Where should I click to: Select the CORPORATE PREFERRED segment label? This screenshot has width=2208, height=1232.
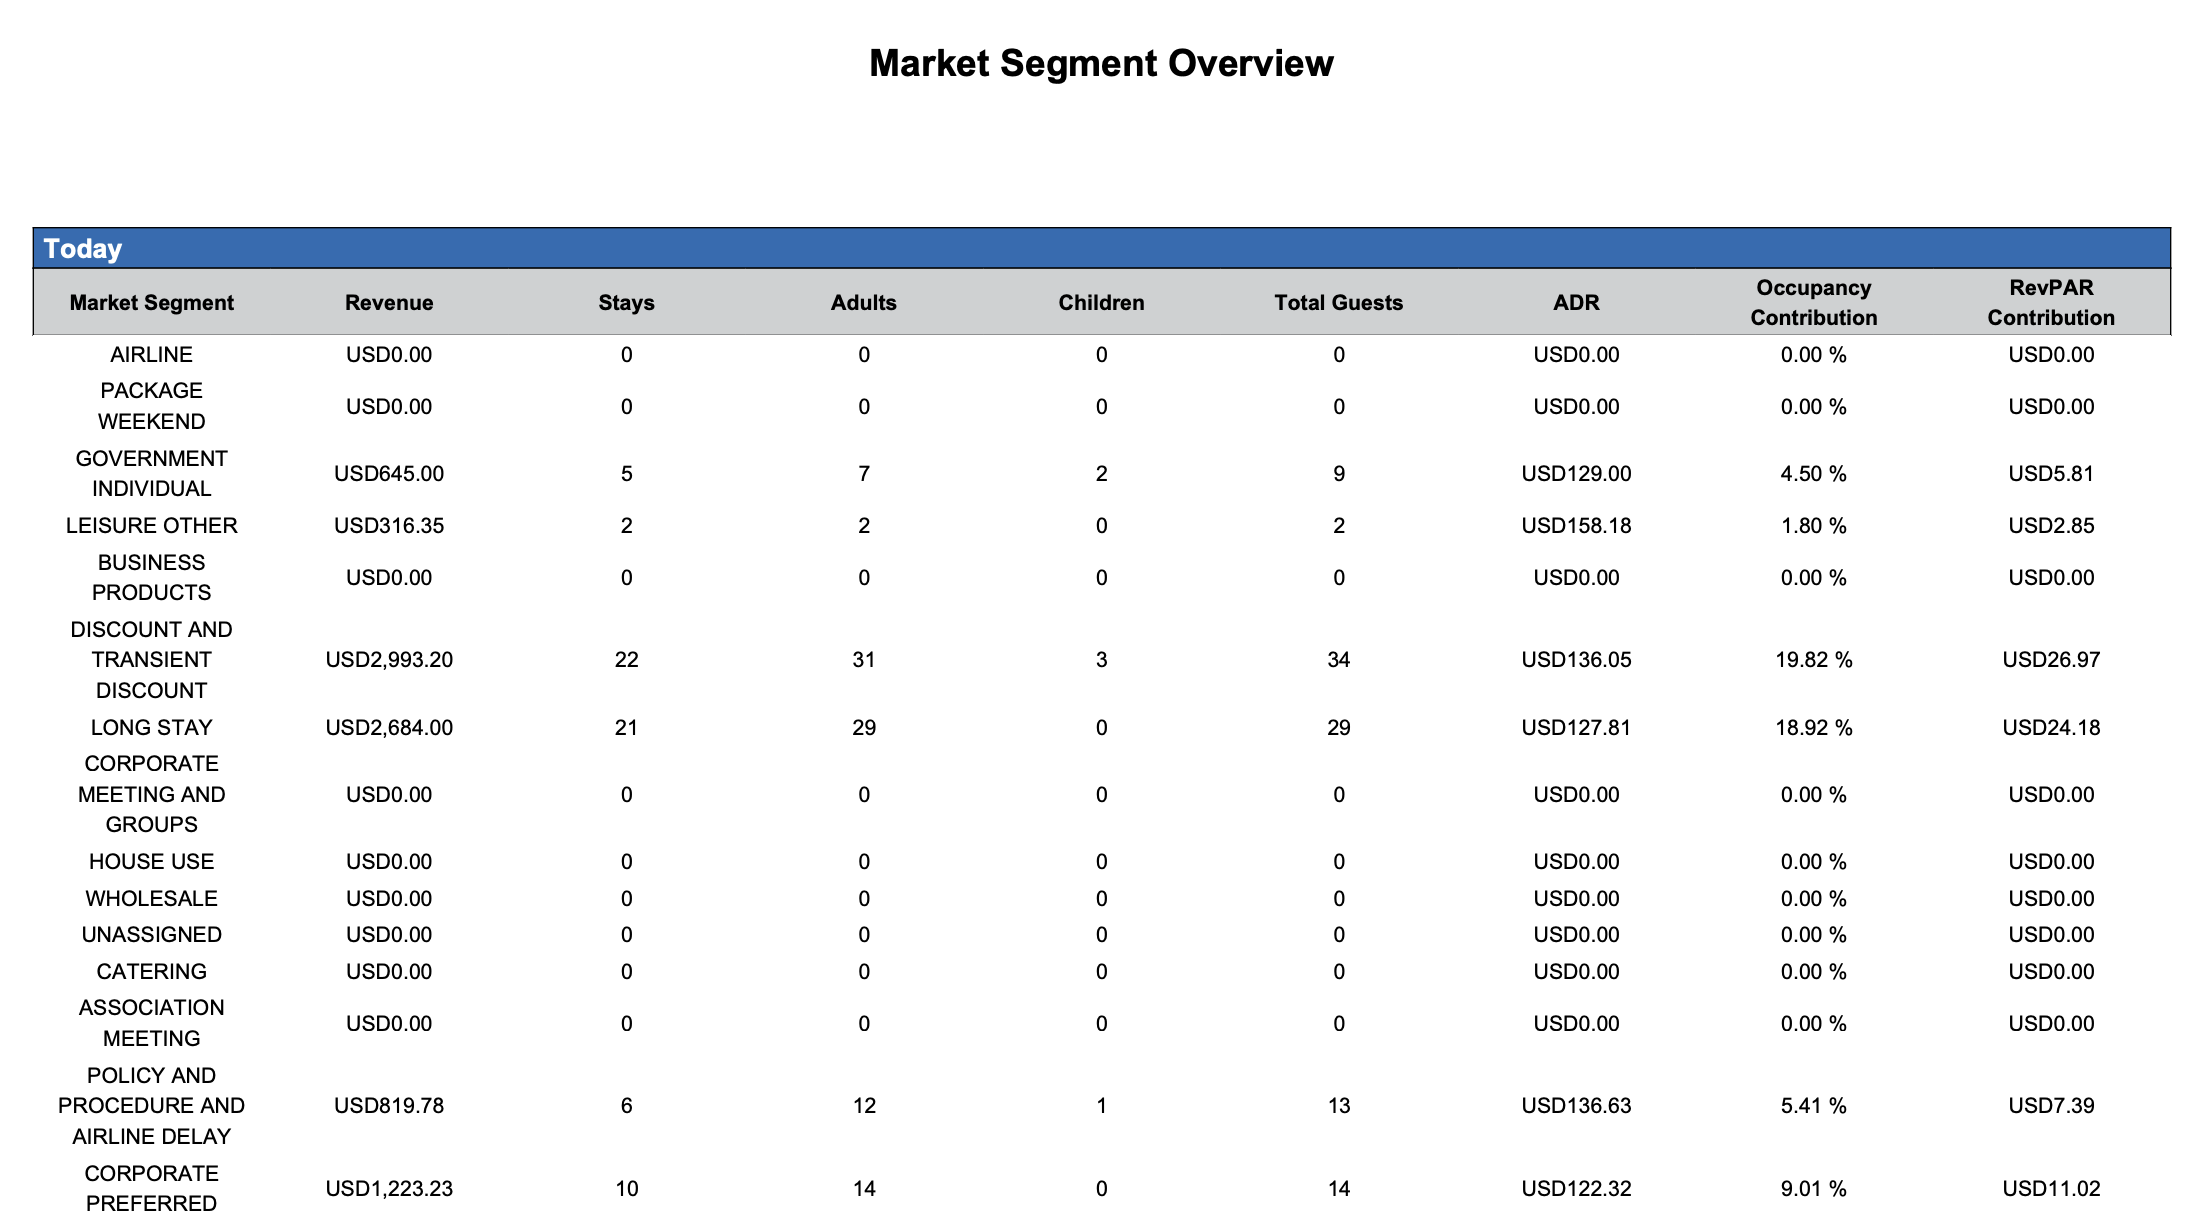(x=151, y=1188)
